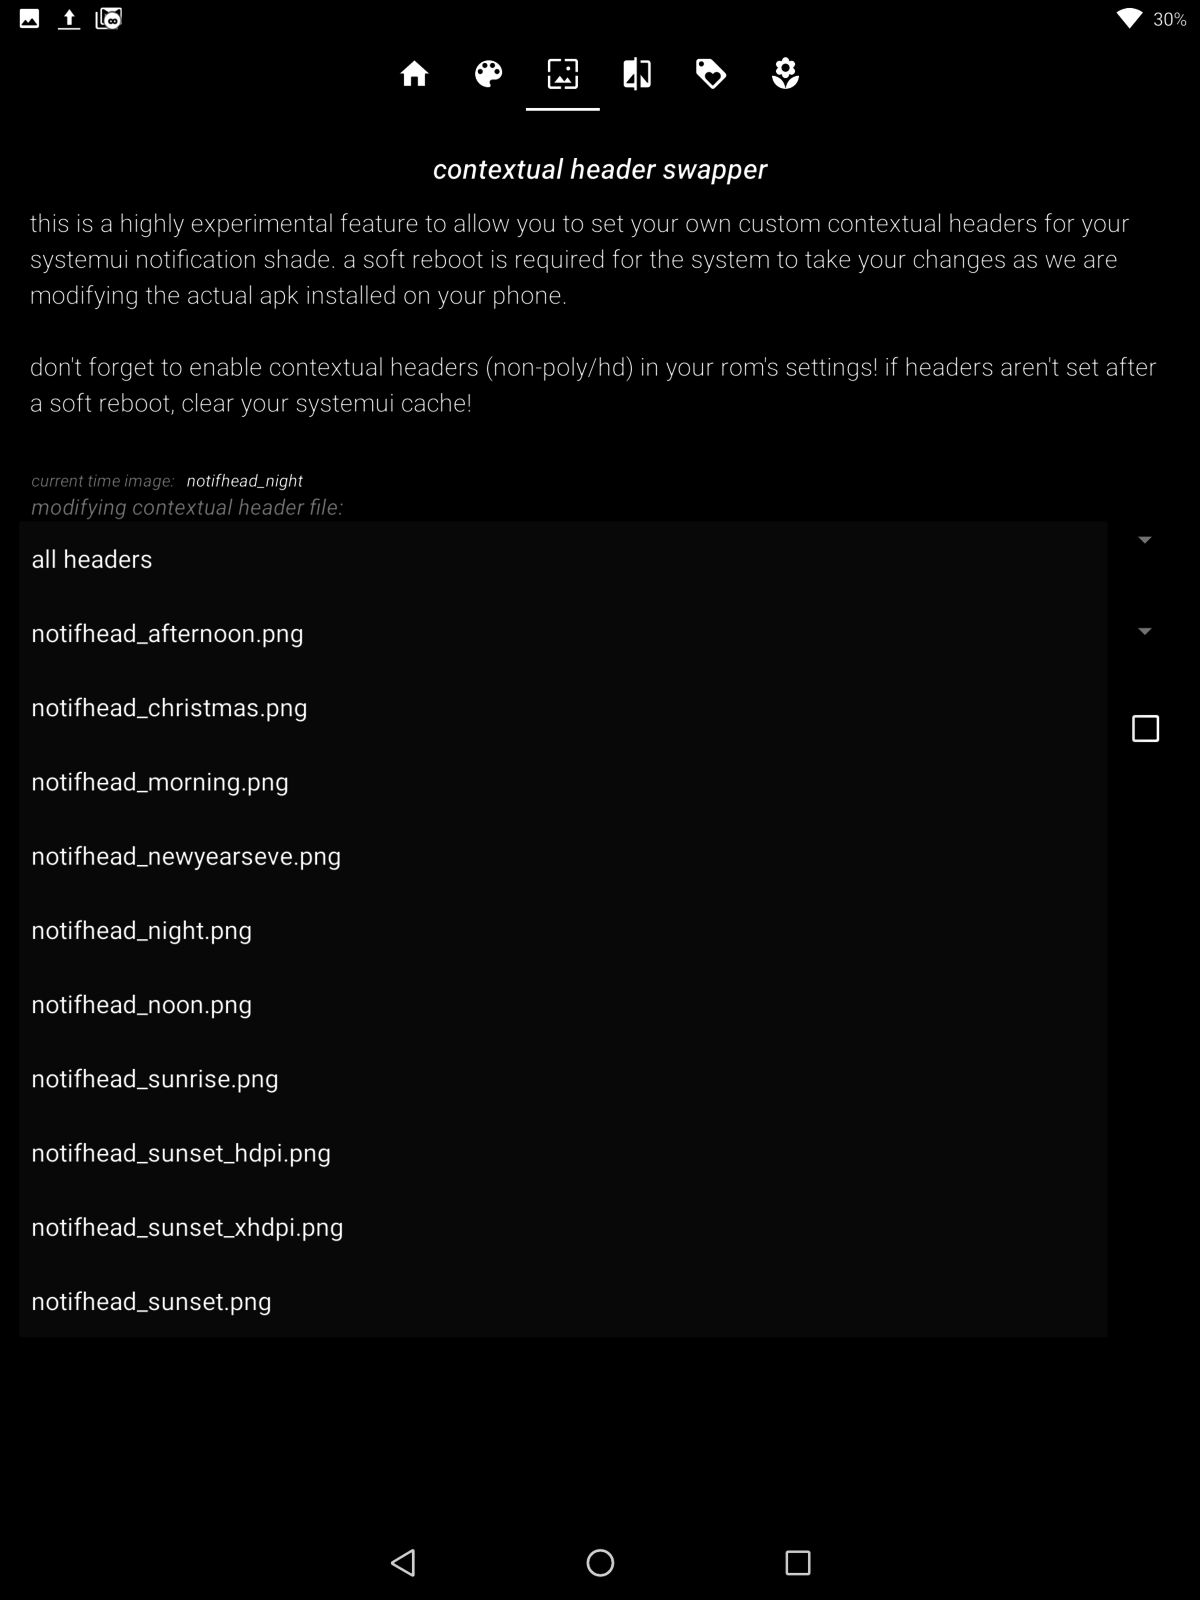Tap the Android home circle button

[600, 1562]
